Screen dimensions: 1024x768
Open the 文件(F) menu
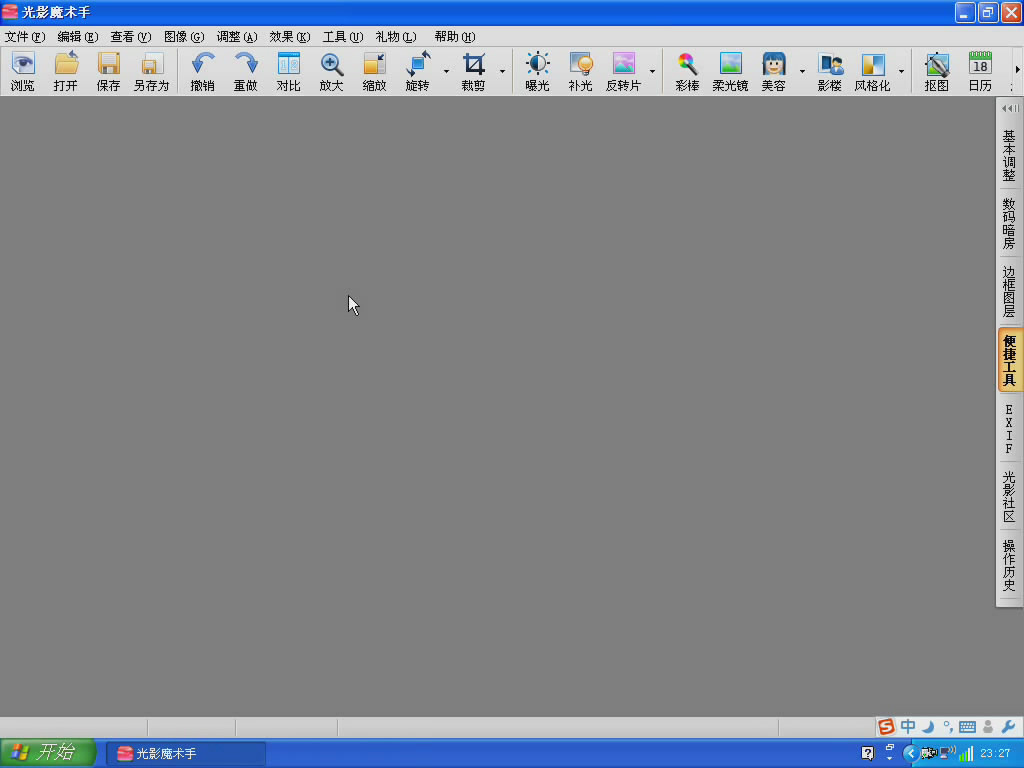25,37
